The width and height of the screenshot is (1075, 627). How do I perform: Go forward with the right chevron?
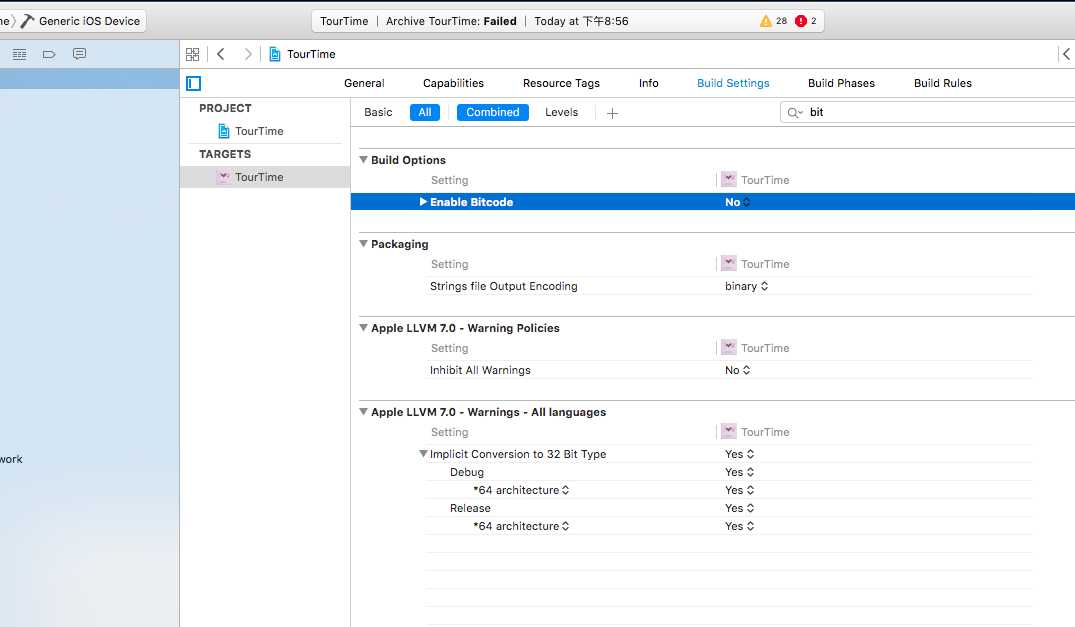point(247,54)
